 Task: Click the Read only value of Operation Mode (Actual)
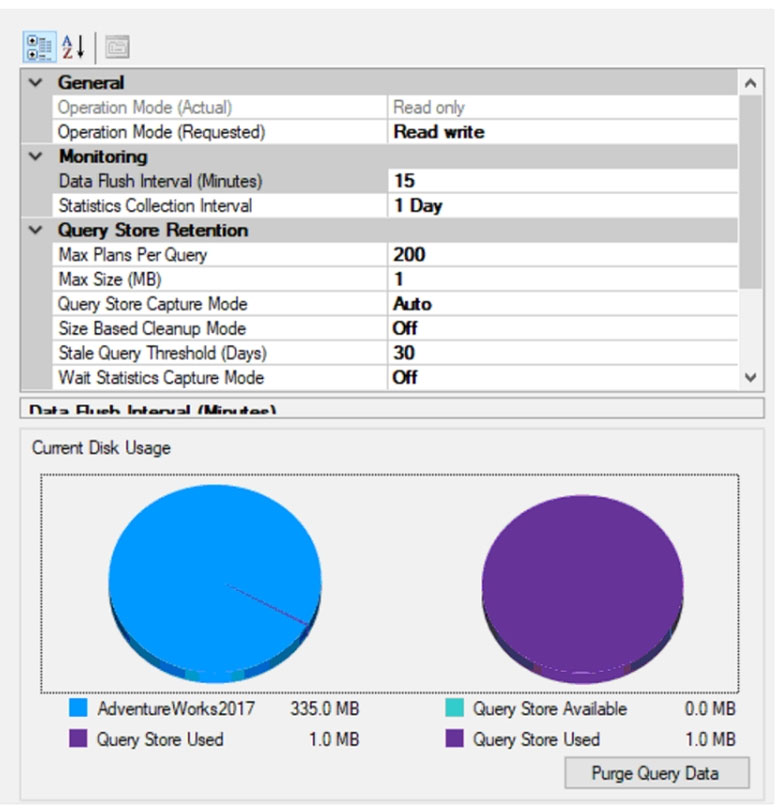(429, 108)
